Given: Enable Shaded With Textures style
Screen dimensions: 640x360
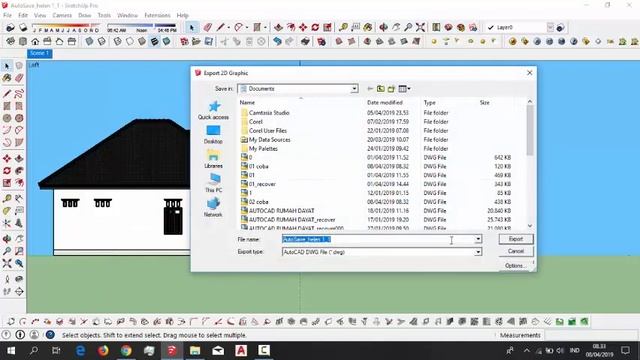Looking at the screenshot, I should 154,41.
